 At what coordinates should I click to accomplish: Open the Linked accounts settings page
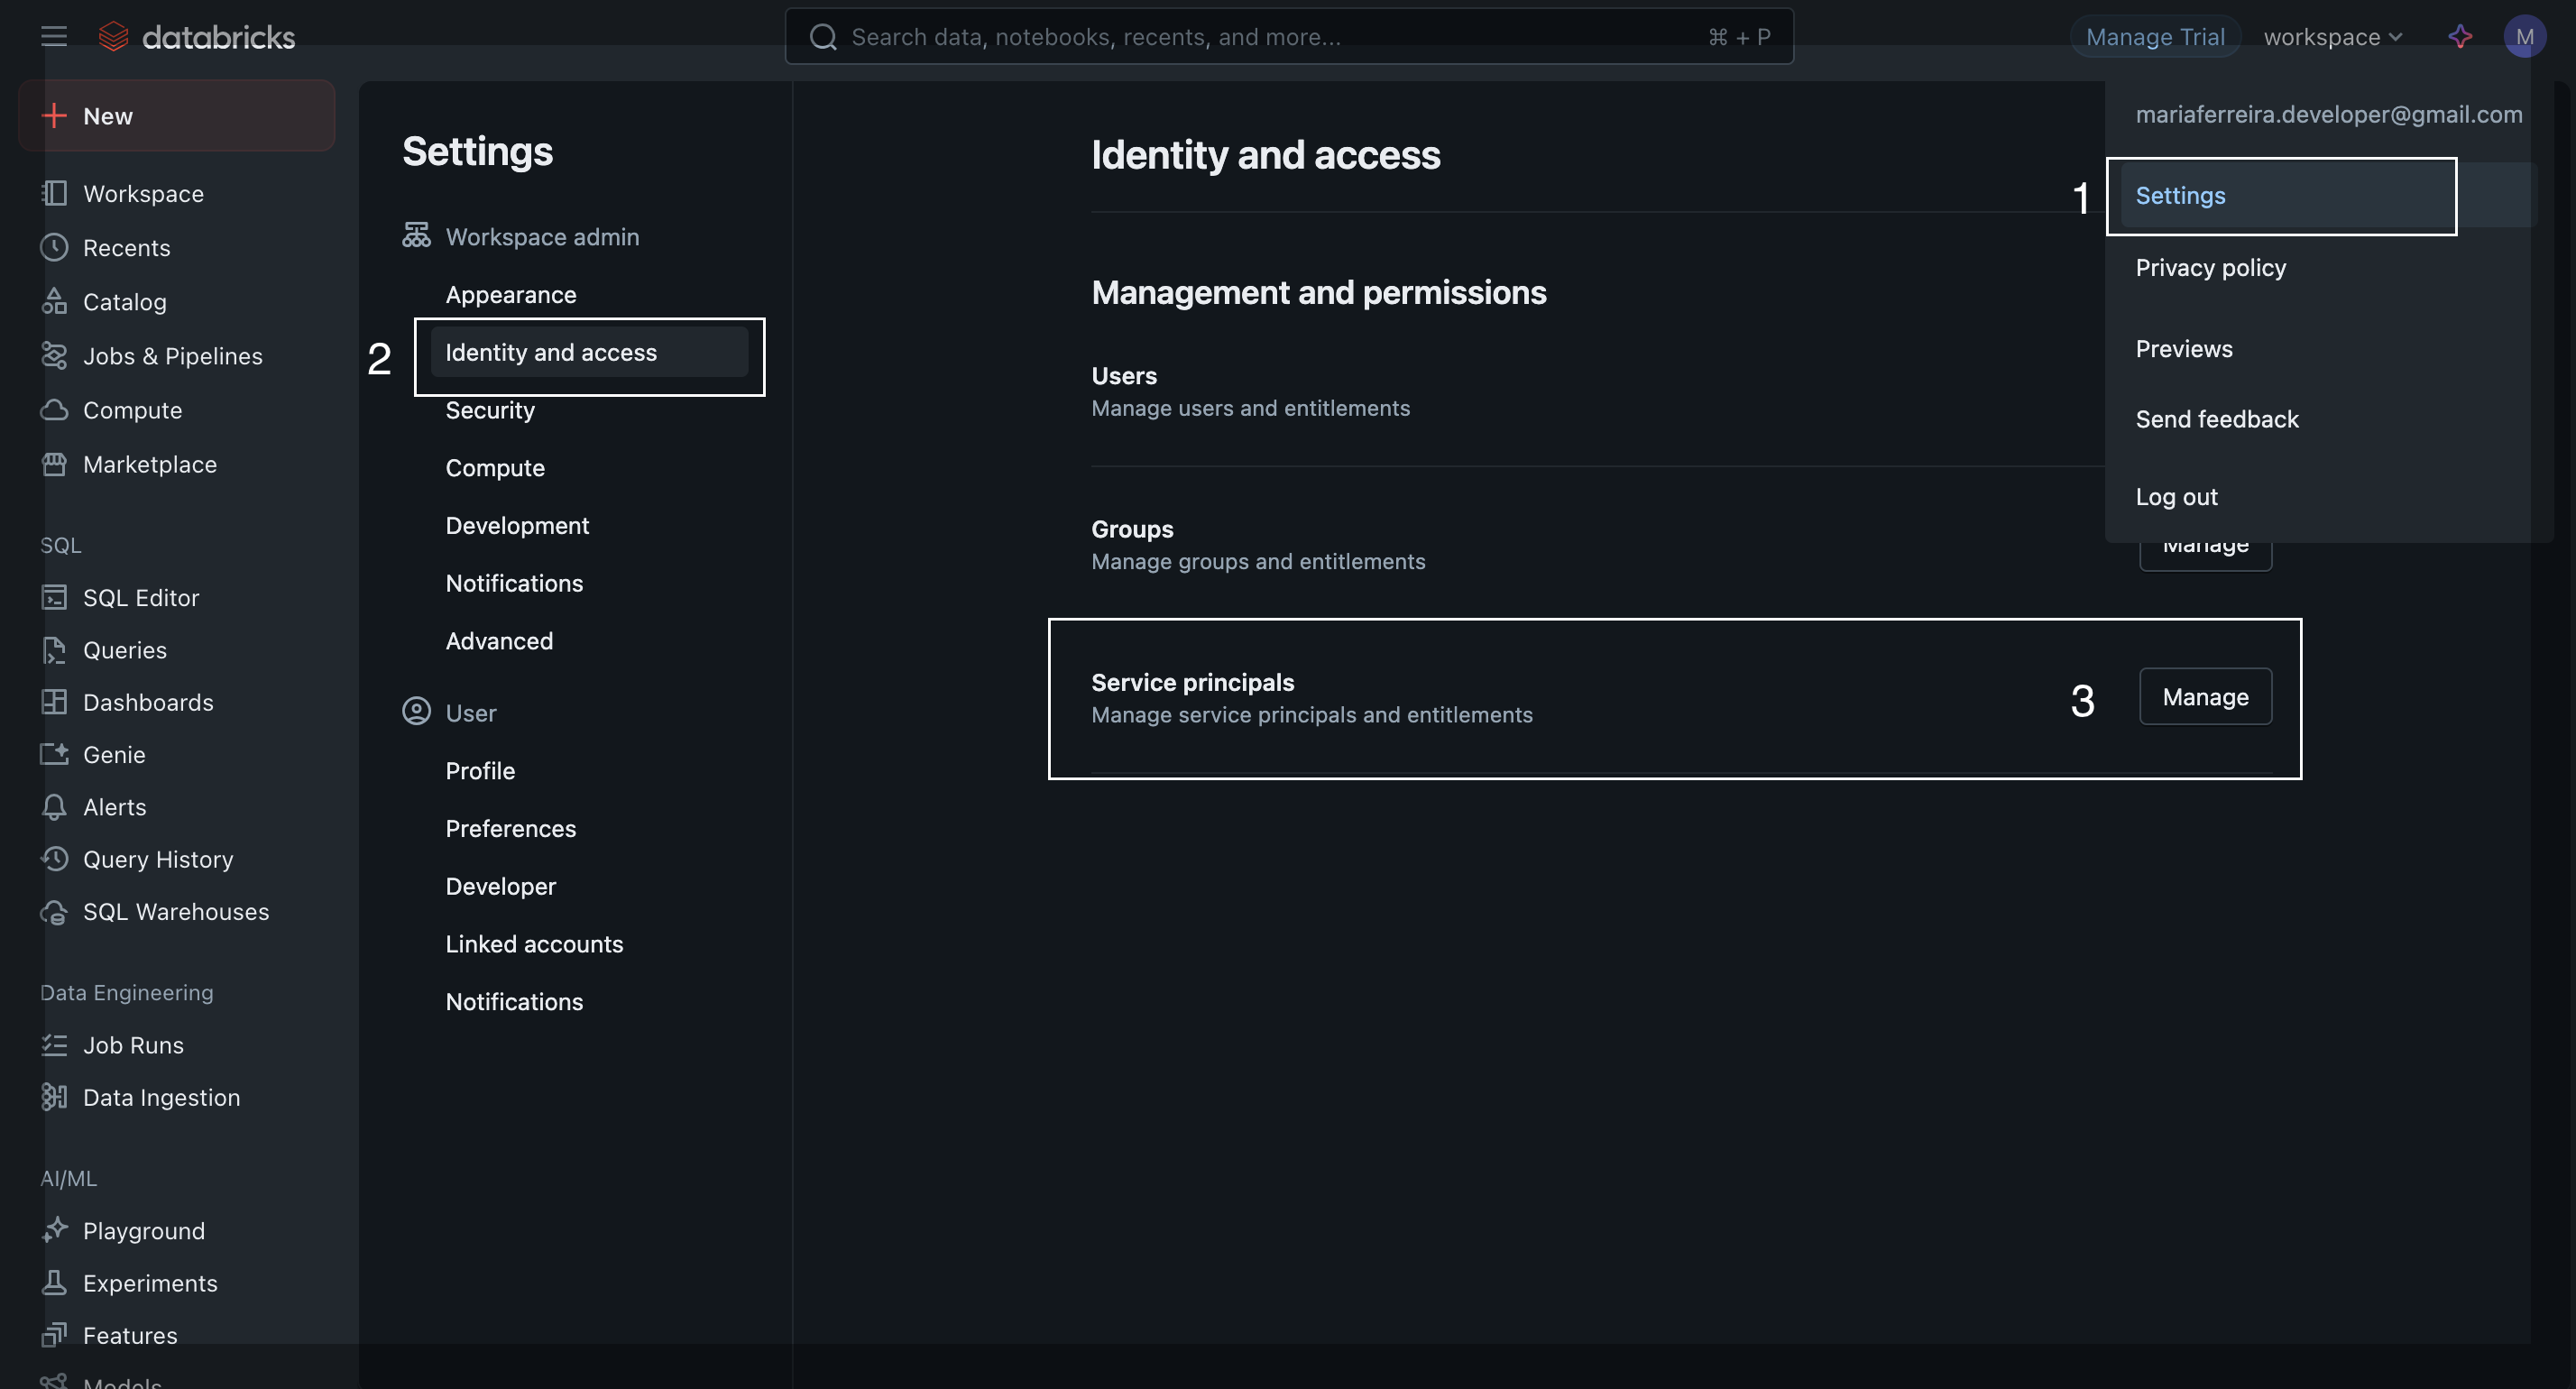[534, 944]
